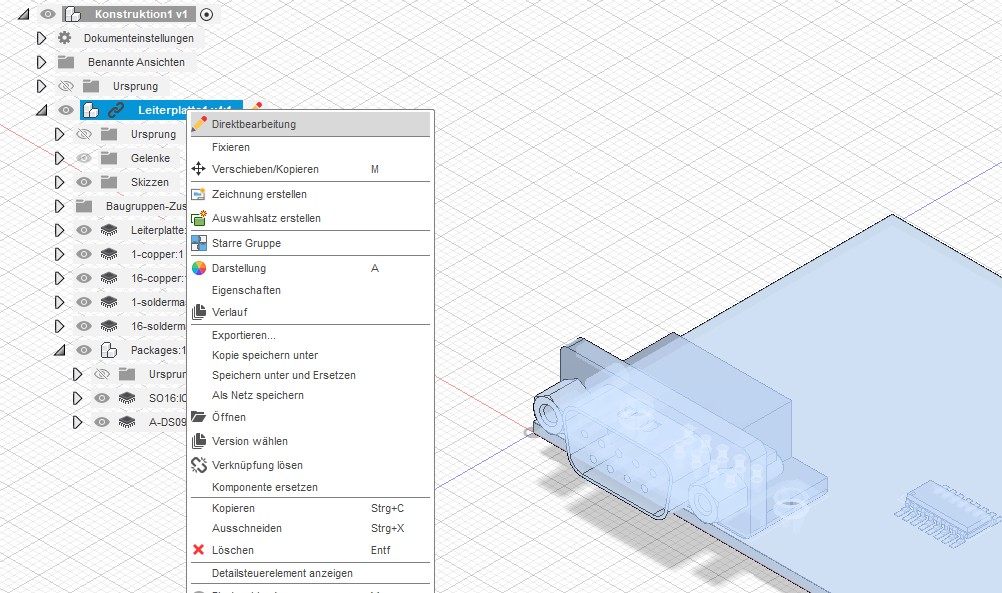Image resolution: width=1002 pixels, height=593 pixels.
Task: Click the Packages:1 component icon
Action: pyautogui.click(x=109, y=350)
